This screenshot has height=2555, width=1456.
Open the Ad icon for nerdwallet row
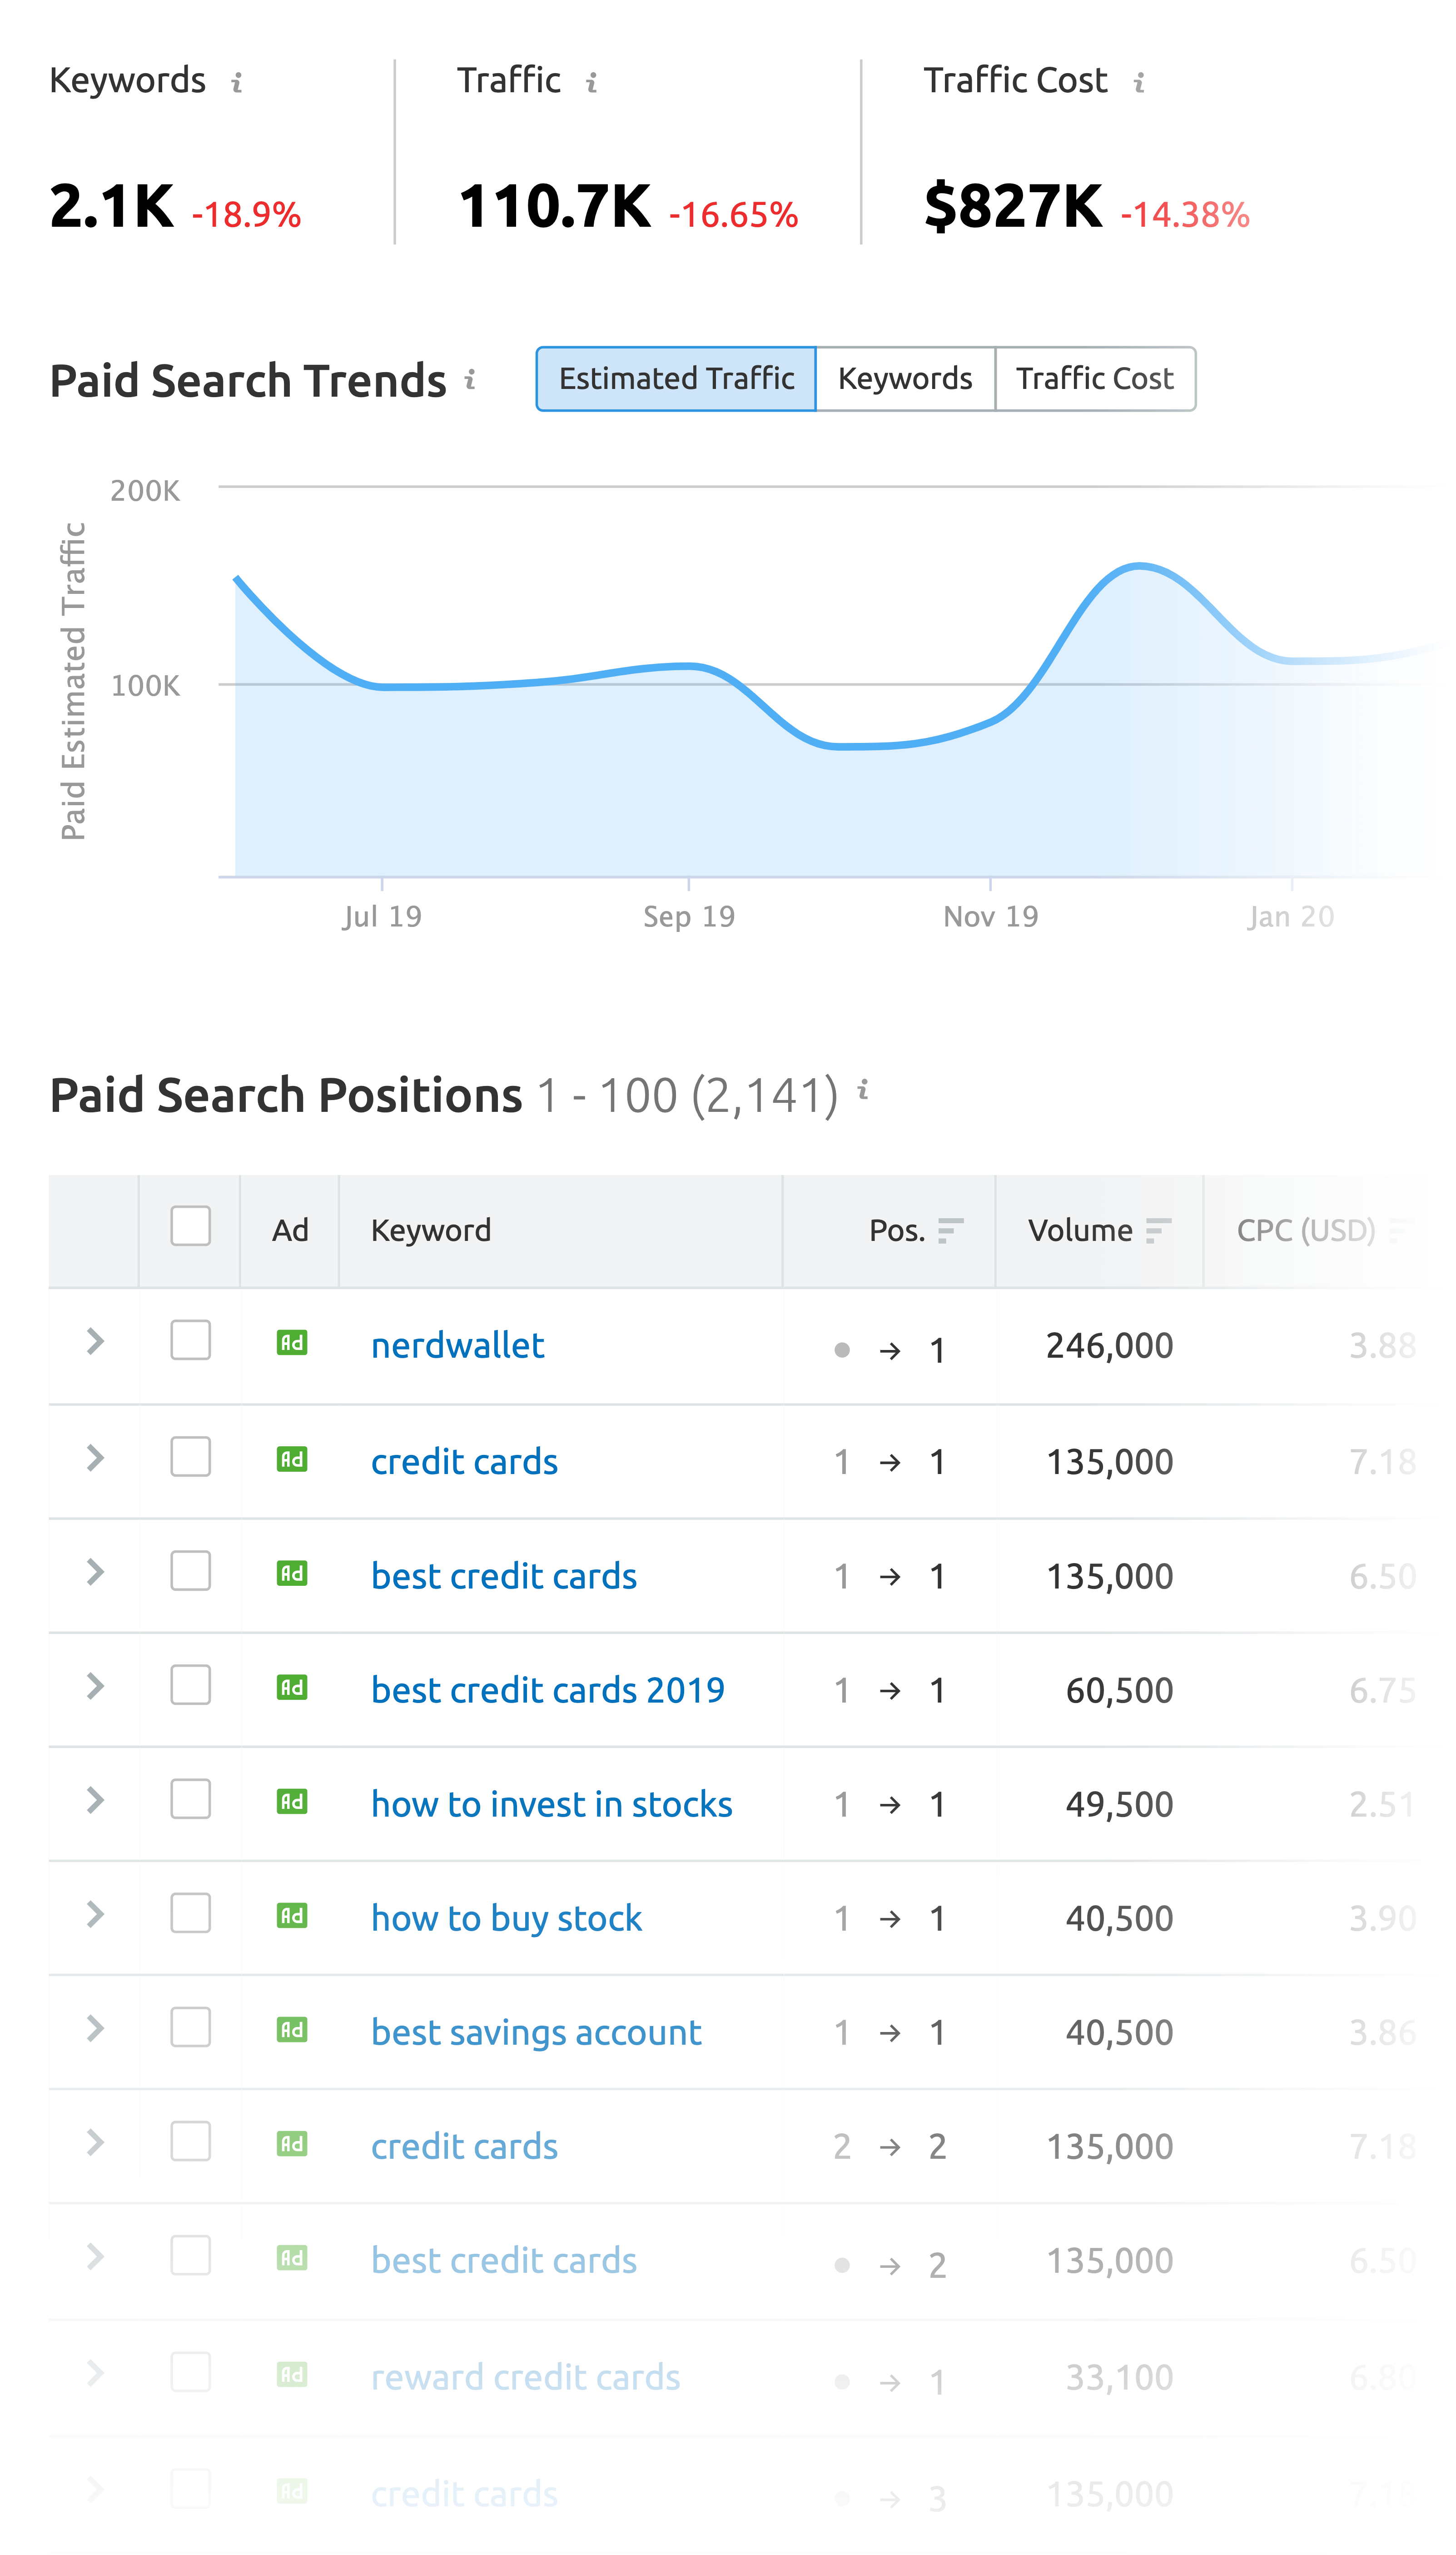291,1343
